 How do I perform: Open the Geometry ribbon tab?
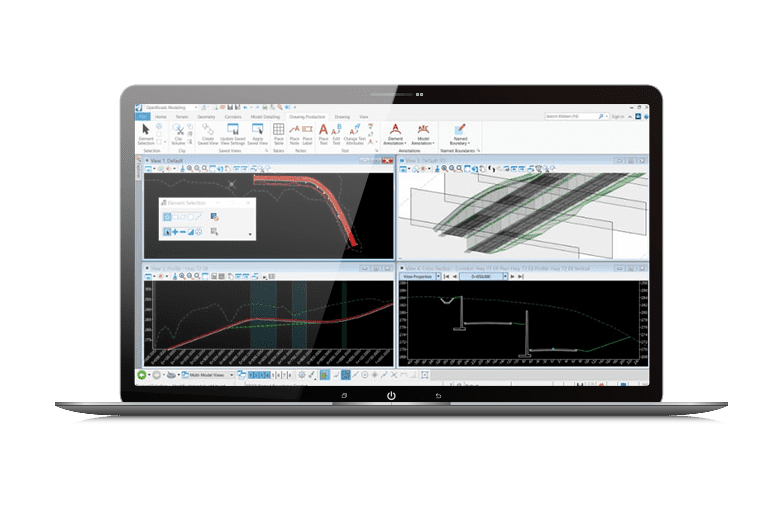point(206,117)
